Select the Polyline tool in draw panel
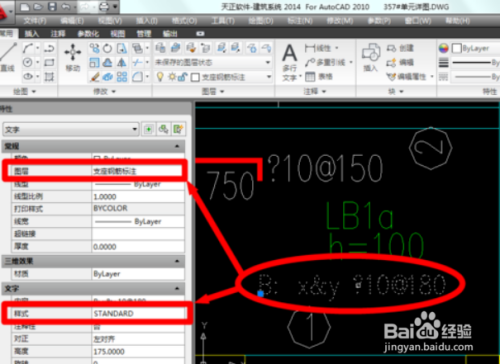Screen dimensions: 500x364 [49, 48]
